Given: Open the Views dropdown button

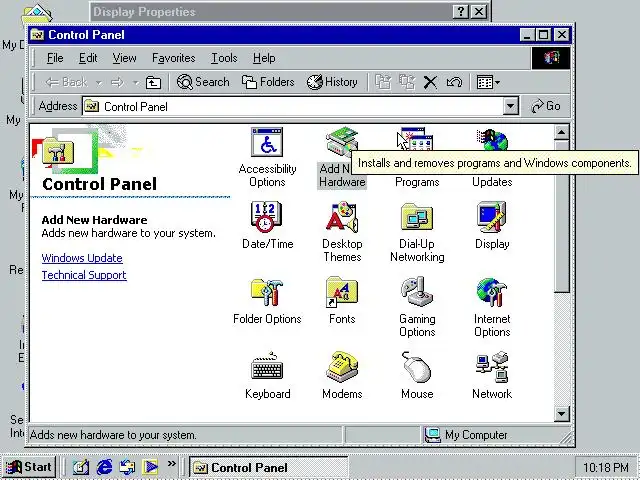Looking at the screenshot, I should click(x=488, y=82).
